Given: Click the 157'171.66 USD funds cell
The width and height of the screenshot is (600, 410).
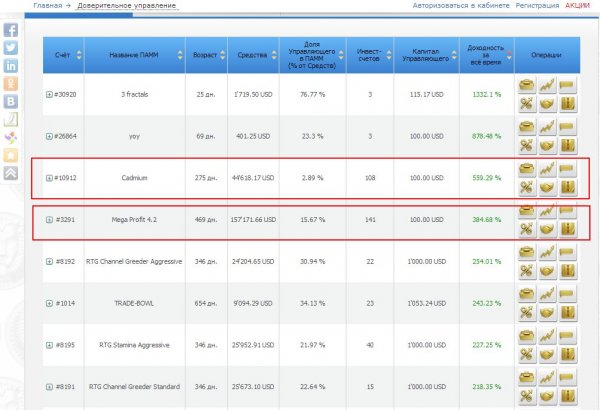Looking at the screenshot, I should pos(253,220).
